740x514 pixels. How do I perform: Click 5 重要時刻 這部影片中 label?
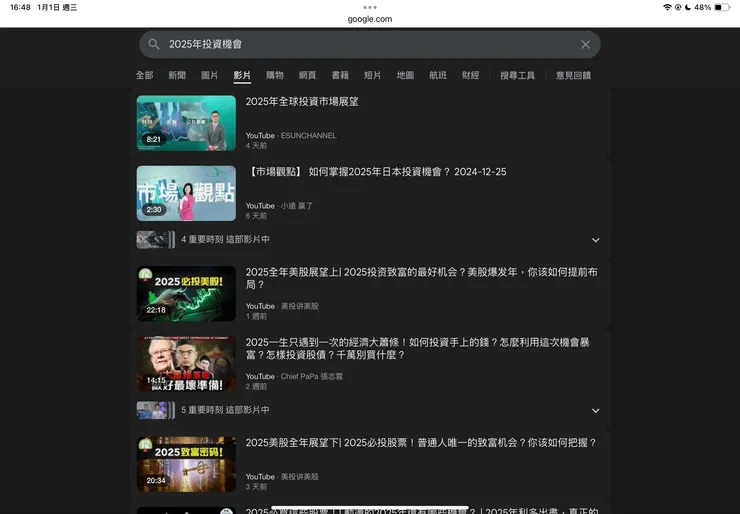coord(226,410)
